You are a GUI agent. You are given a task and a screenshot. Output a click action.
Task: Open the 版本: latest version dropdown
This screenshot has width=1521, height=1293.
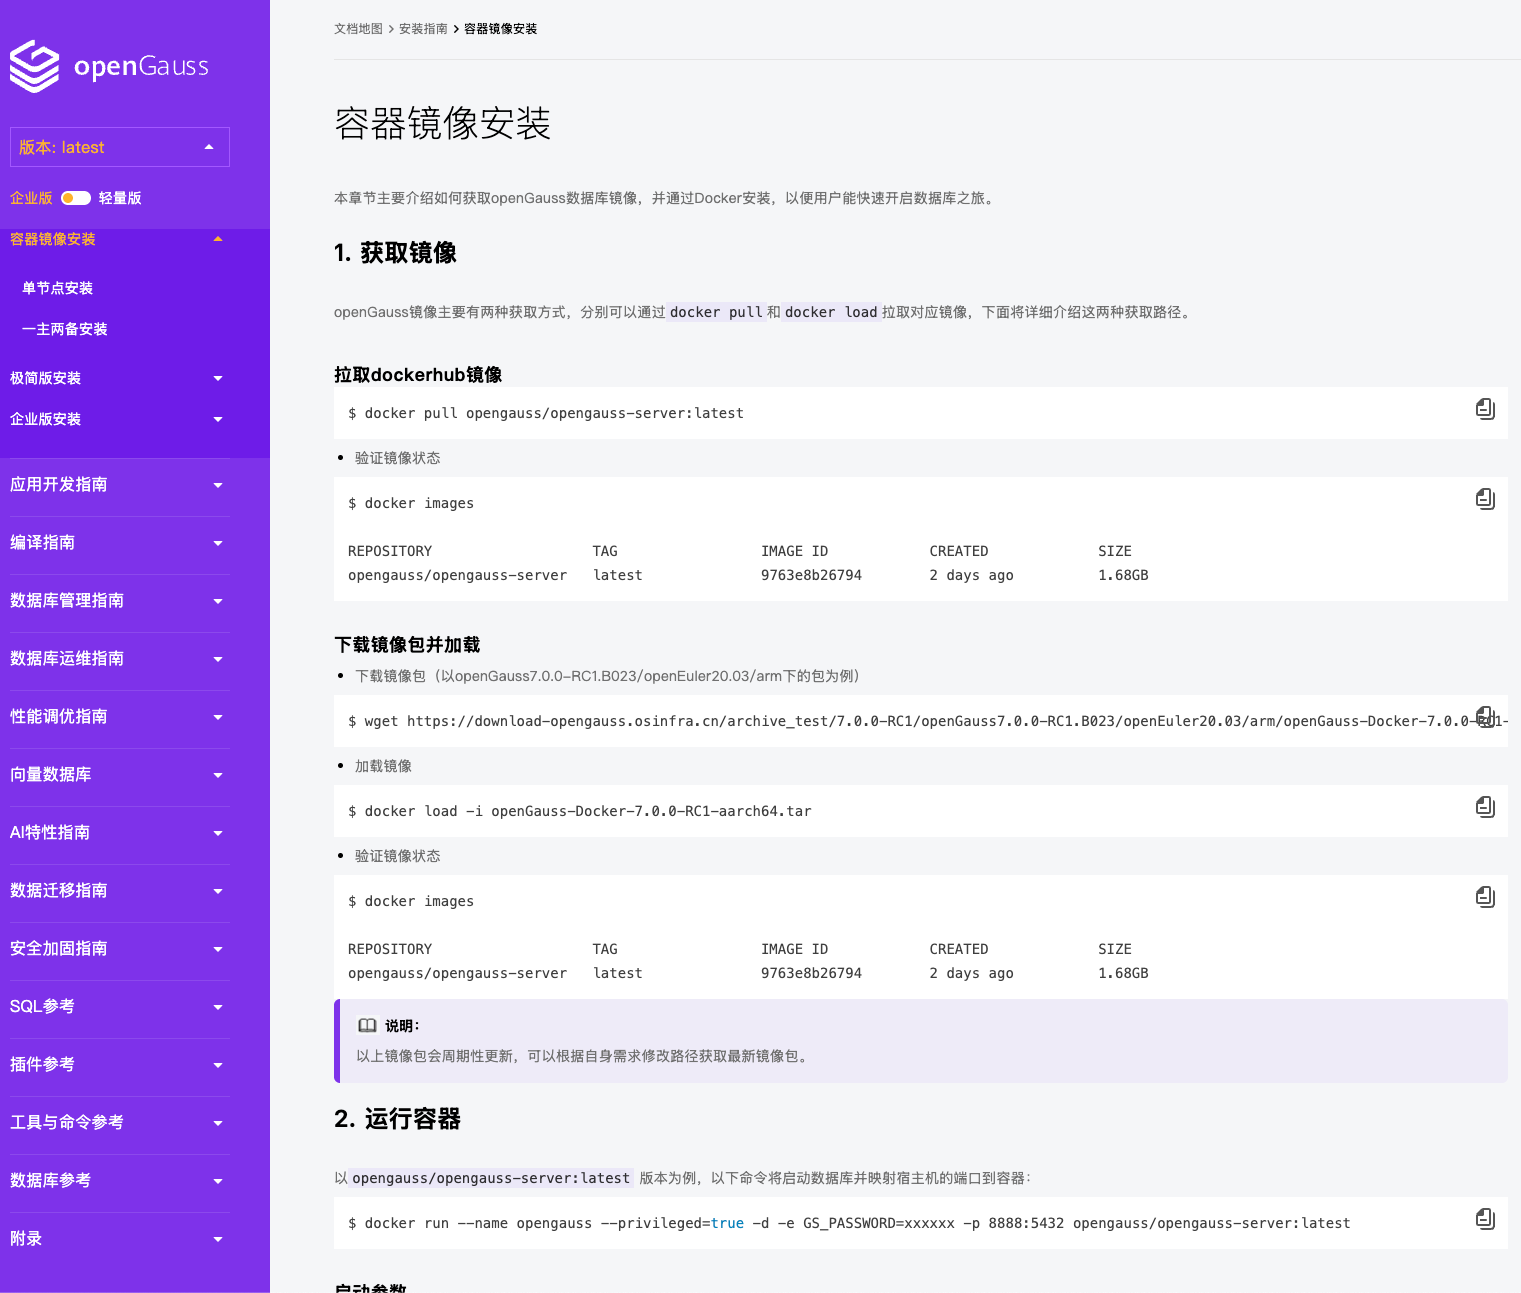120,147
